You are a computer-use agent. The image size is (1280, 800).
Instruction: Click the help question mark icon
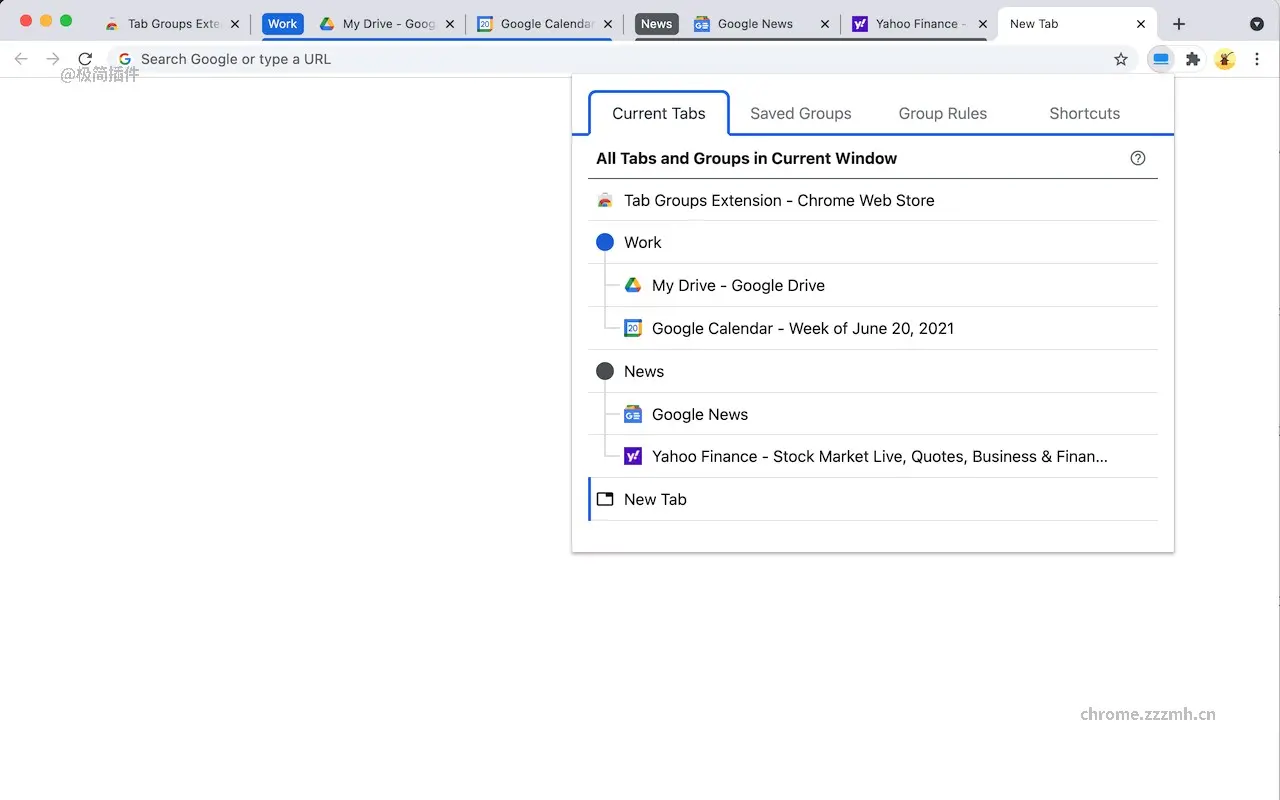point(1137,158)
